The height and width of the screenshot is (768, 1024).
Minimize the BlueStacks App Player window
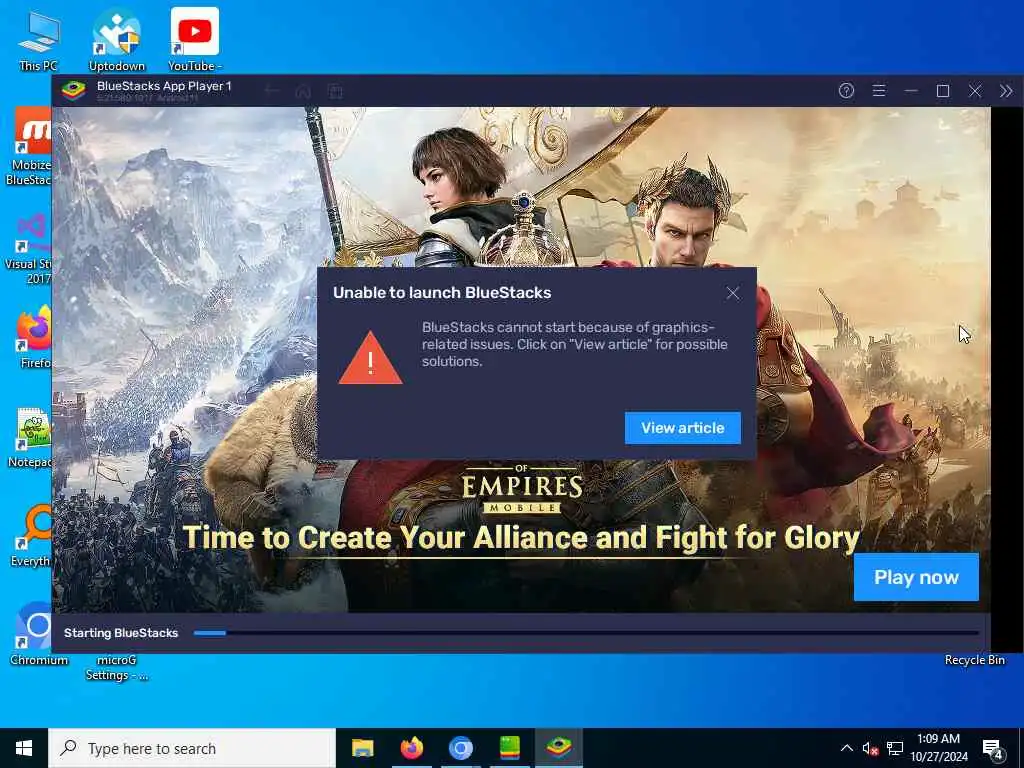(911, 91)
